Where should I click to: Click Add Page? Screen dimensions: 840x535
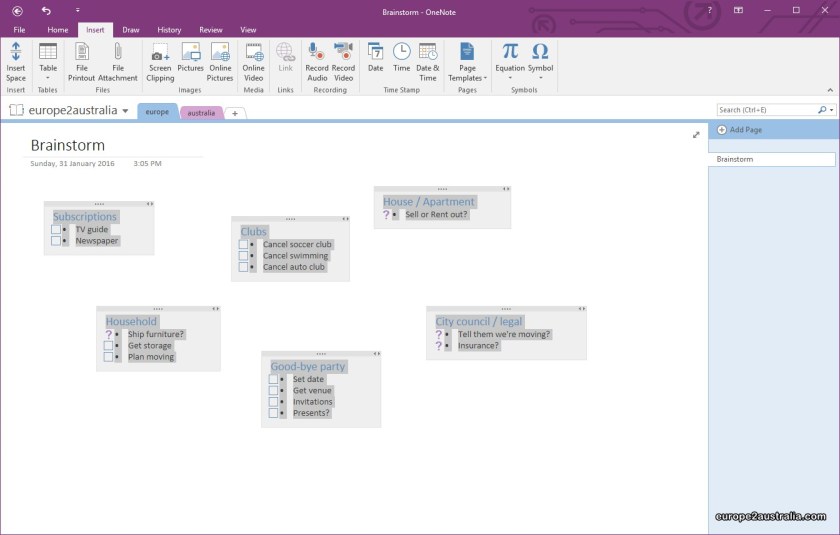(x=740, y=130)
